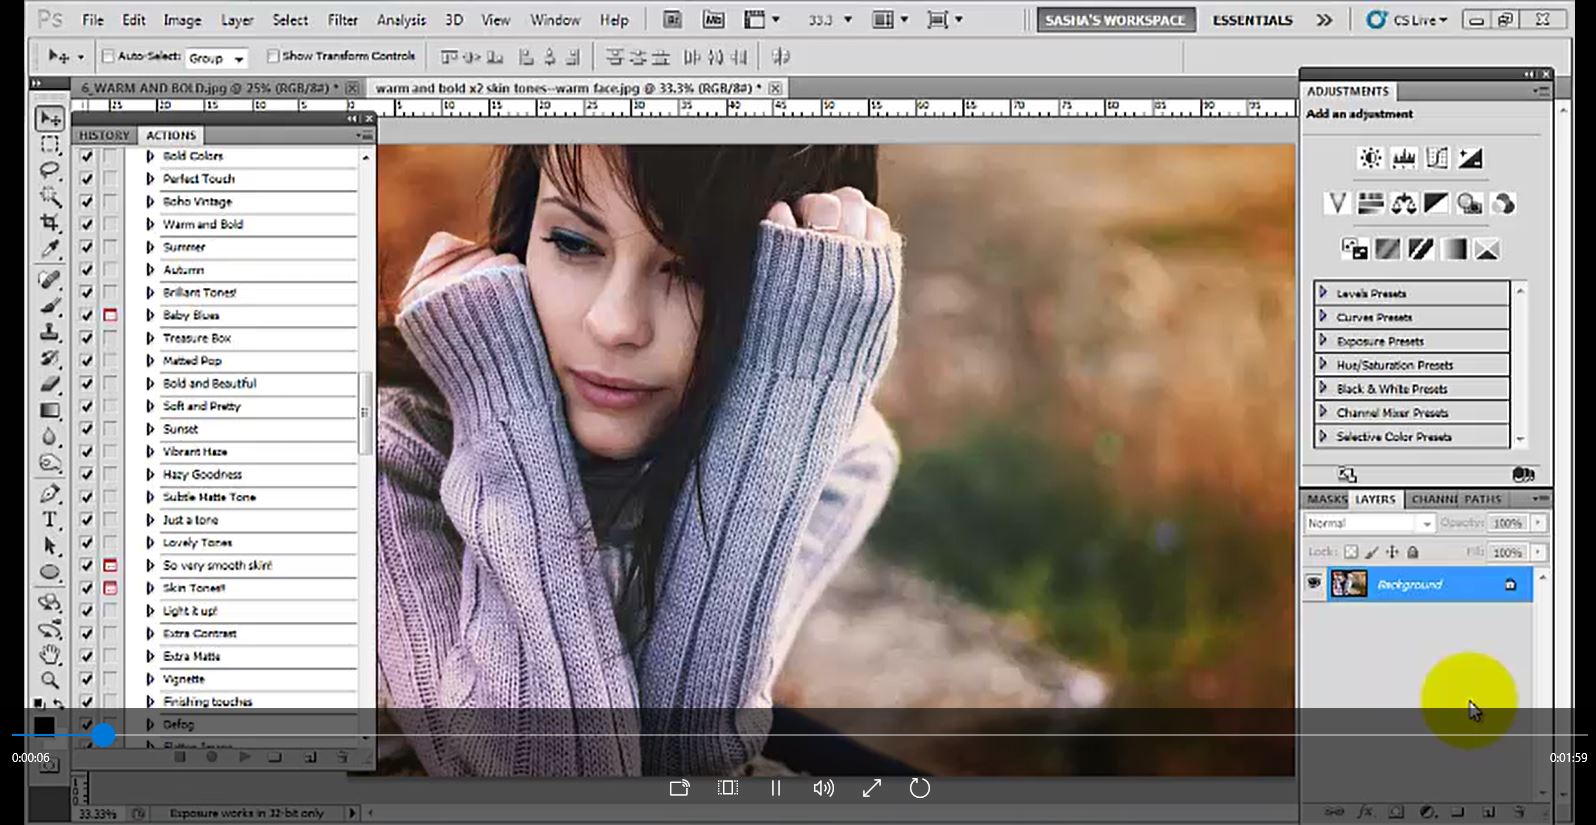Viewport: 1596px width, 825px height.
Task: Open the Auto-Select Group dropdown
Action: coord(216,59)
